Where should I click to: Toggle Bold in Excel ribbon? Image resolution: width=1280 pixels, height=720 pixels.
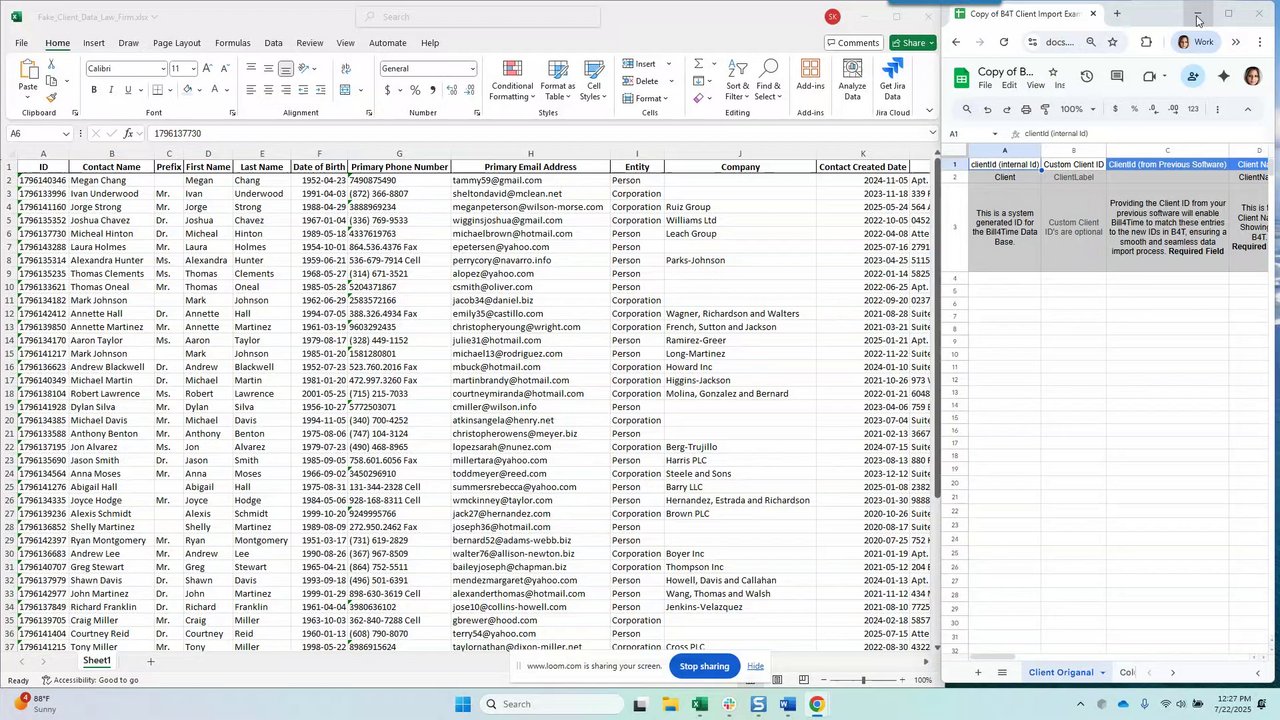click(94, 90)
